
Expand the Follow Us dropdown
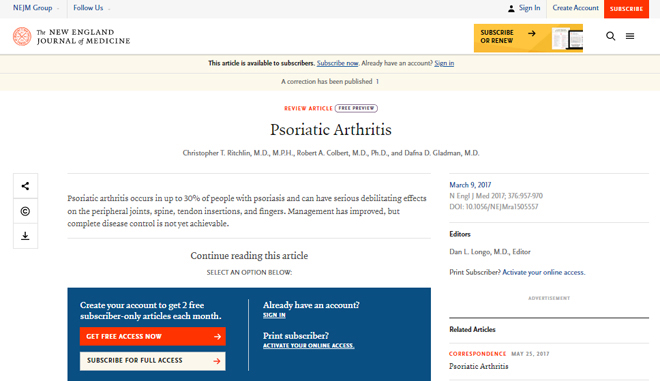[x=91, y=8]
